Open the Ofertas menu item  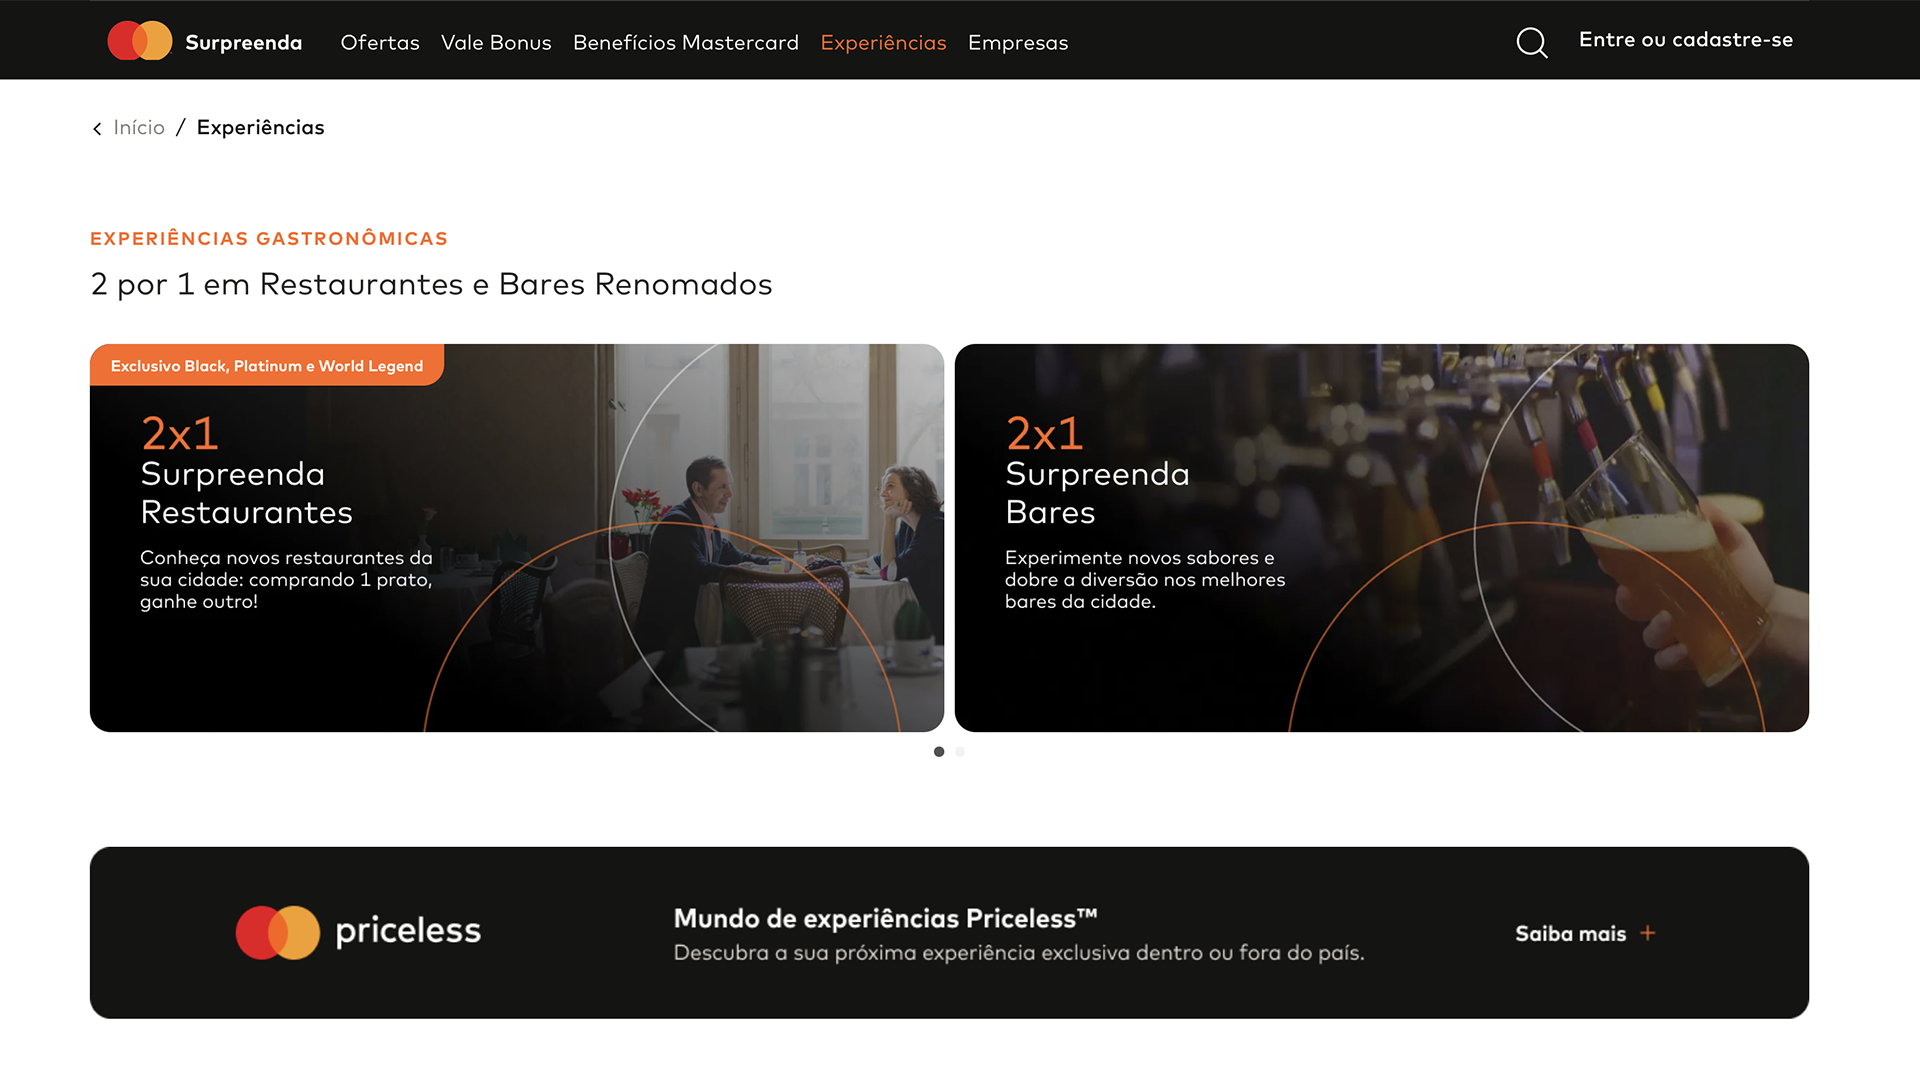[x=380, y=42]
